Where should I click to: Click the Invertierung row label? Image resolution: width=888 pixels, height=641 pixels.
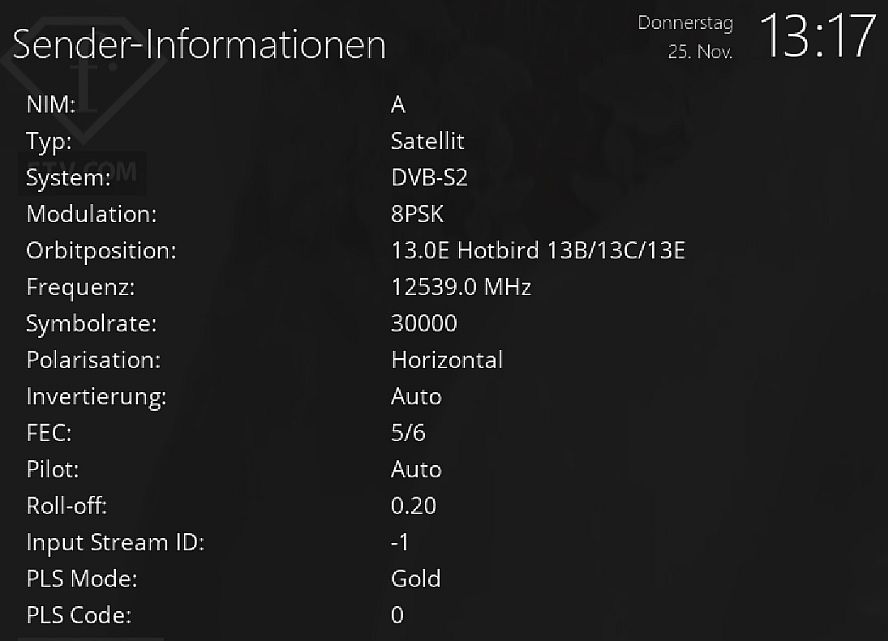[x=96, y=396]
